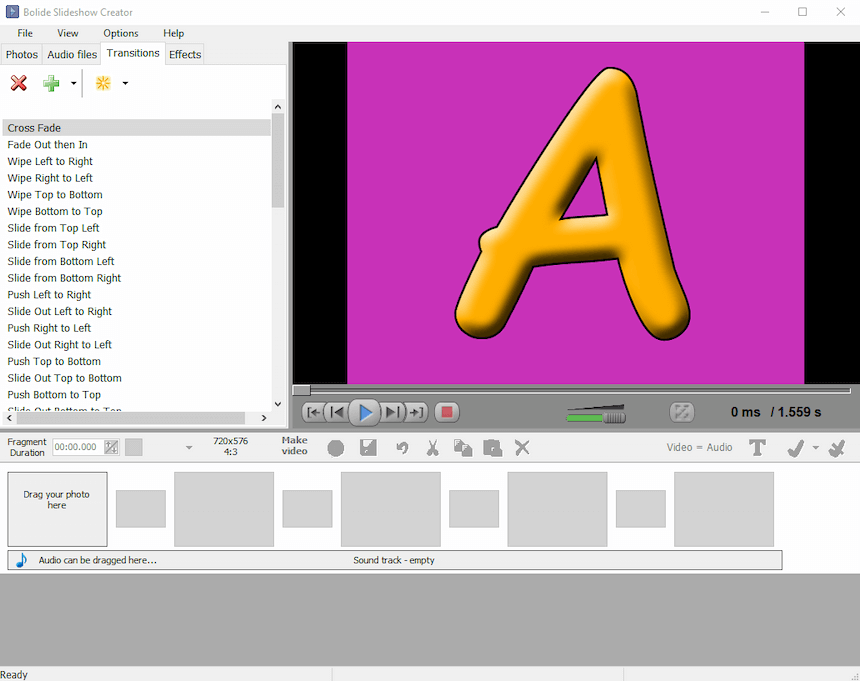Click the green add transition icon
Image resolution: width=860 pixels, height=681 pixels.
tap(50, 83)
